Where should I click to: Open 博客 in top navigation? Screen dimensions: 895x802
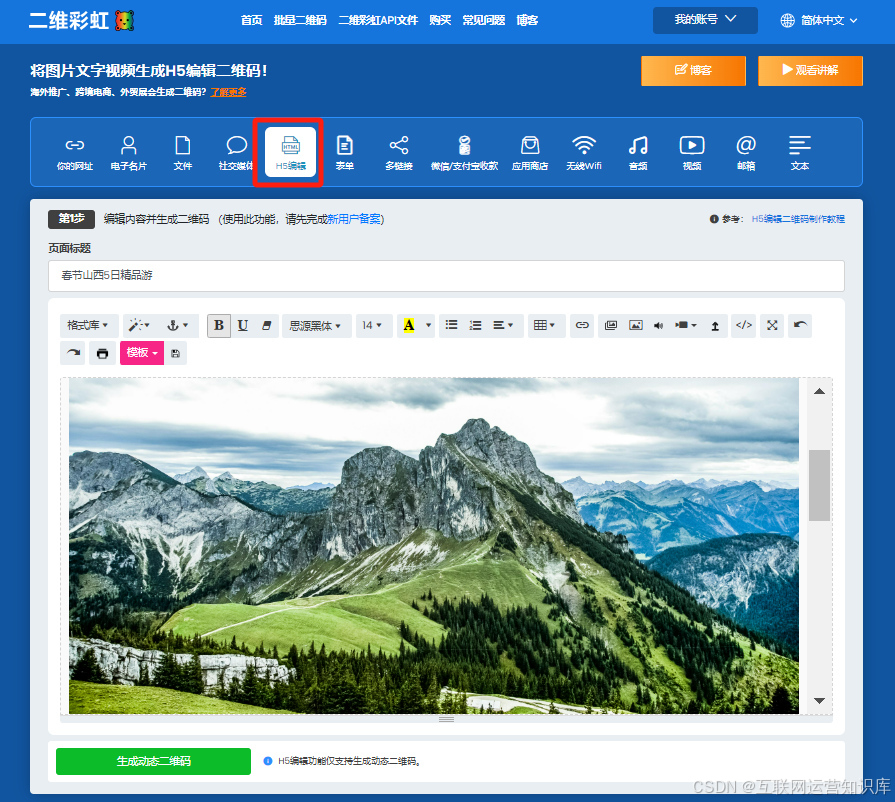click(x=527, y=21)
